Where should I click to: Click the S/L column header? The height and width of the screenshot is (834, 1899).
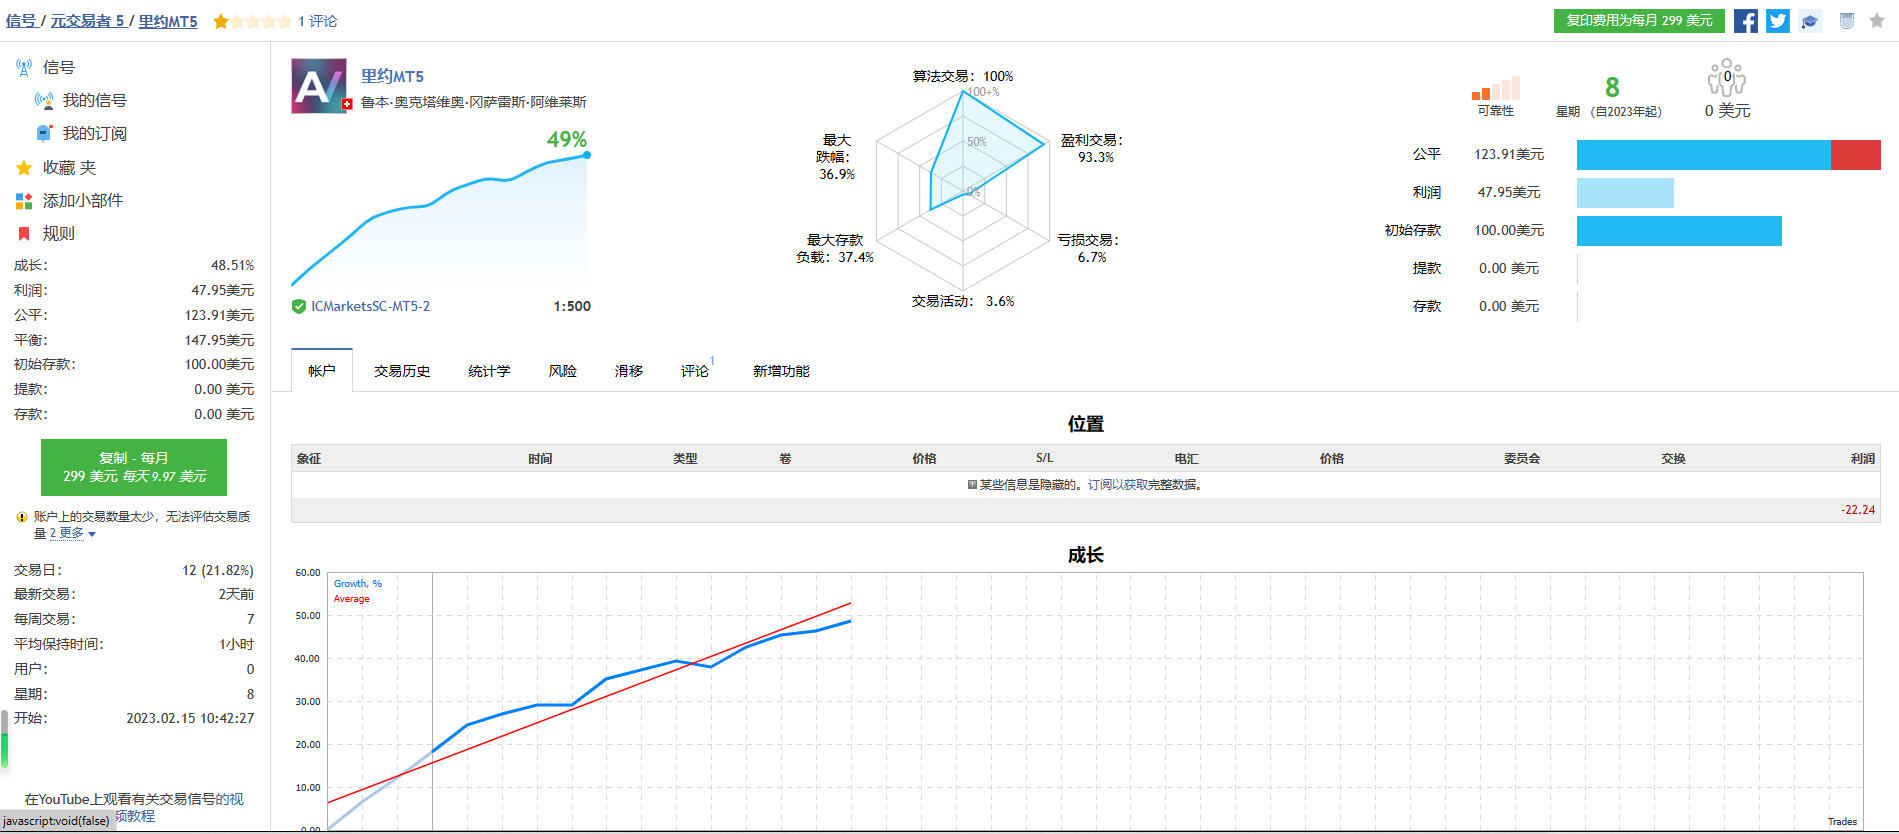coord(1045,459)
